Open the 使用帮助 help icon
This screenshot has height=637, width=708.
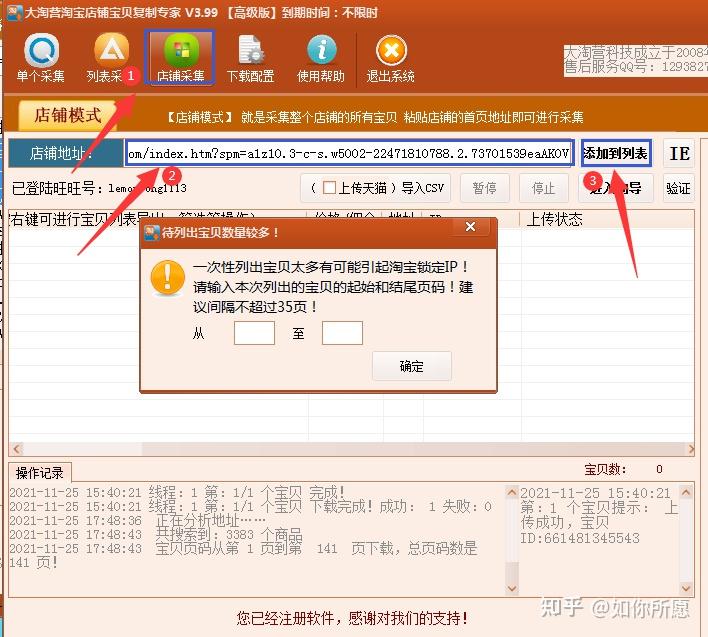click(x=320, y=58)
